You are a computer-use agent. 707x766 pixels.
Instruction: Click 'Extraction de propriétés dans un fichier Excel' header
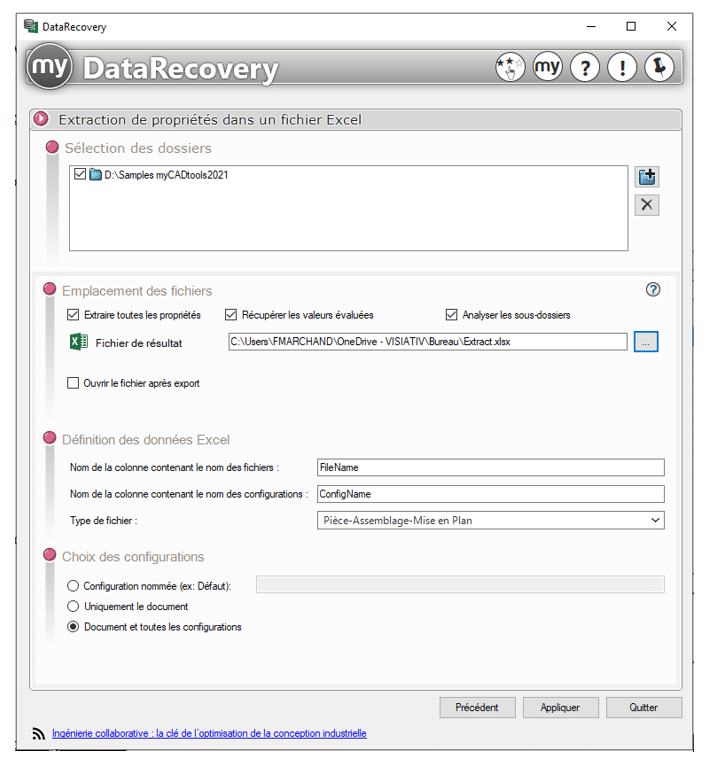(210, 120)
